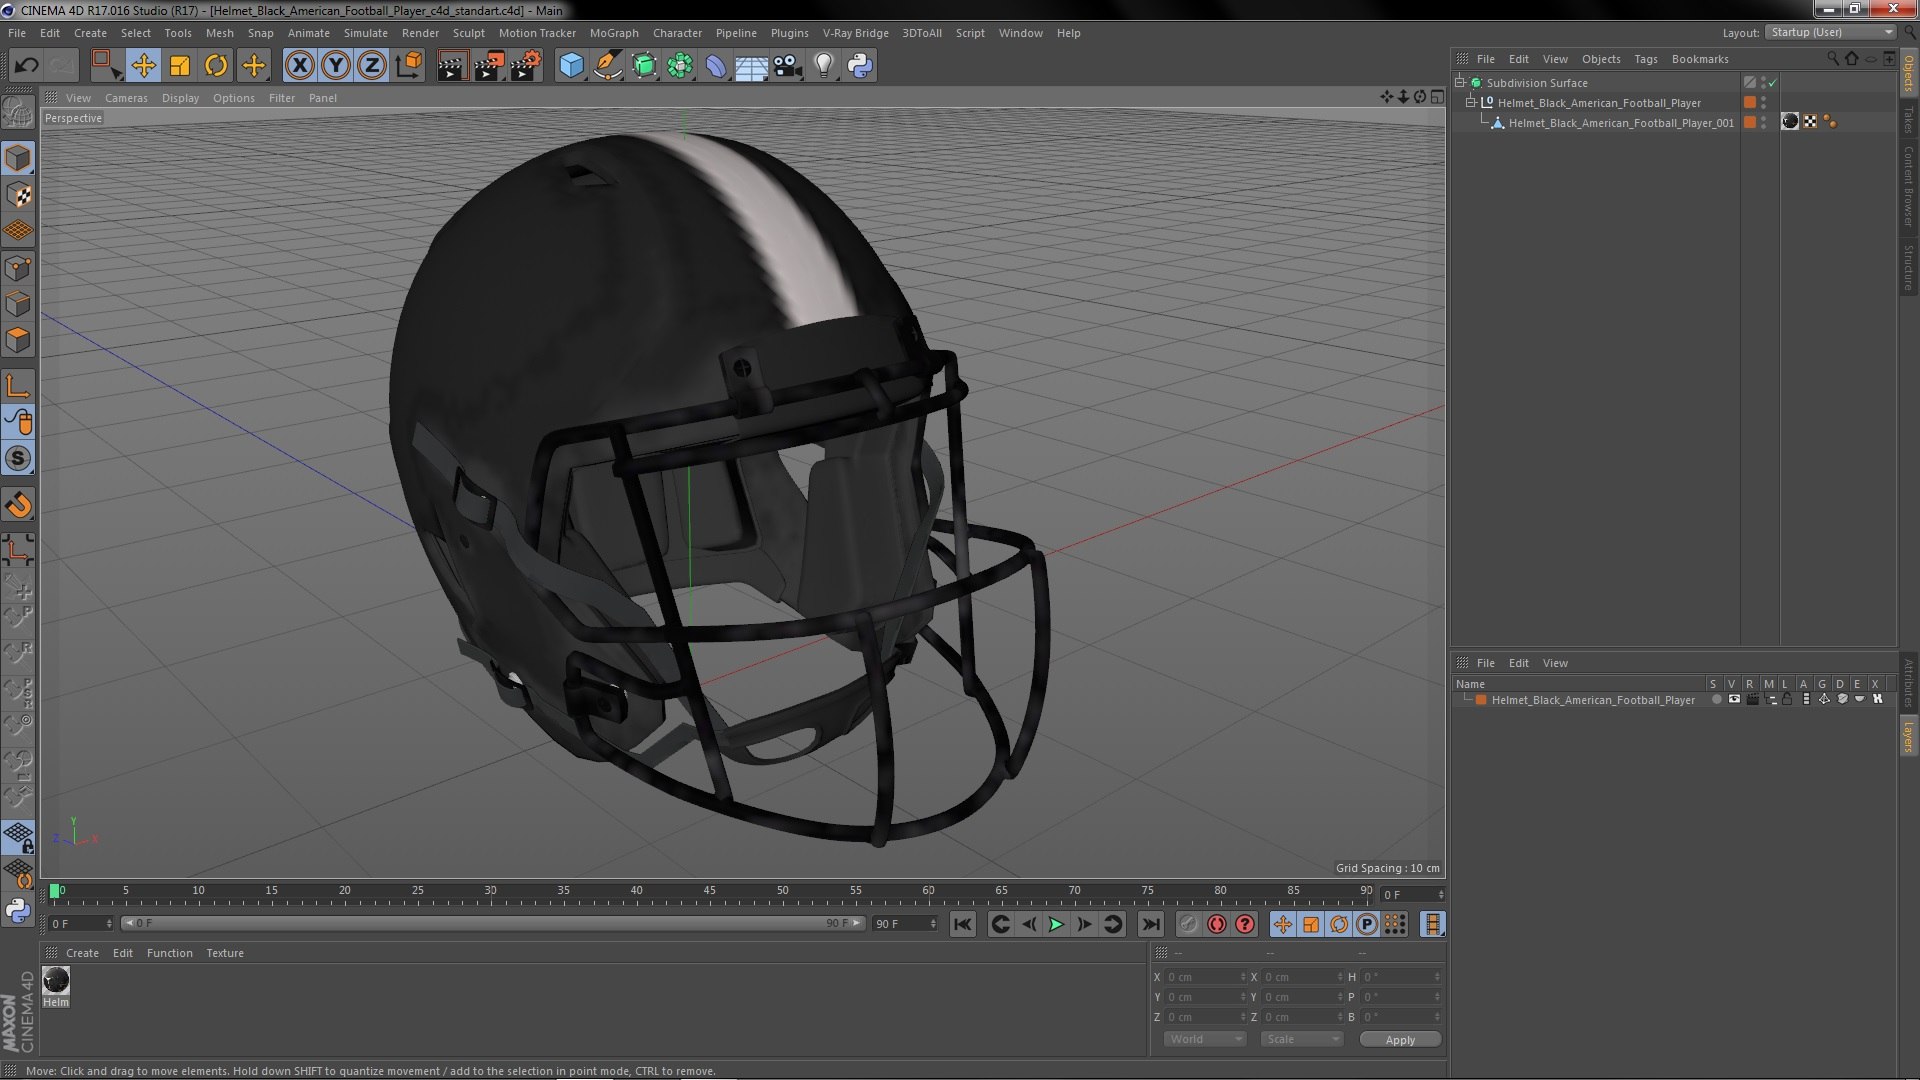Select Helm material thumbnail
The width and height of the screenshot is (1920, 1080).
tap(56, 980)
